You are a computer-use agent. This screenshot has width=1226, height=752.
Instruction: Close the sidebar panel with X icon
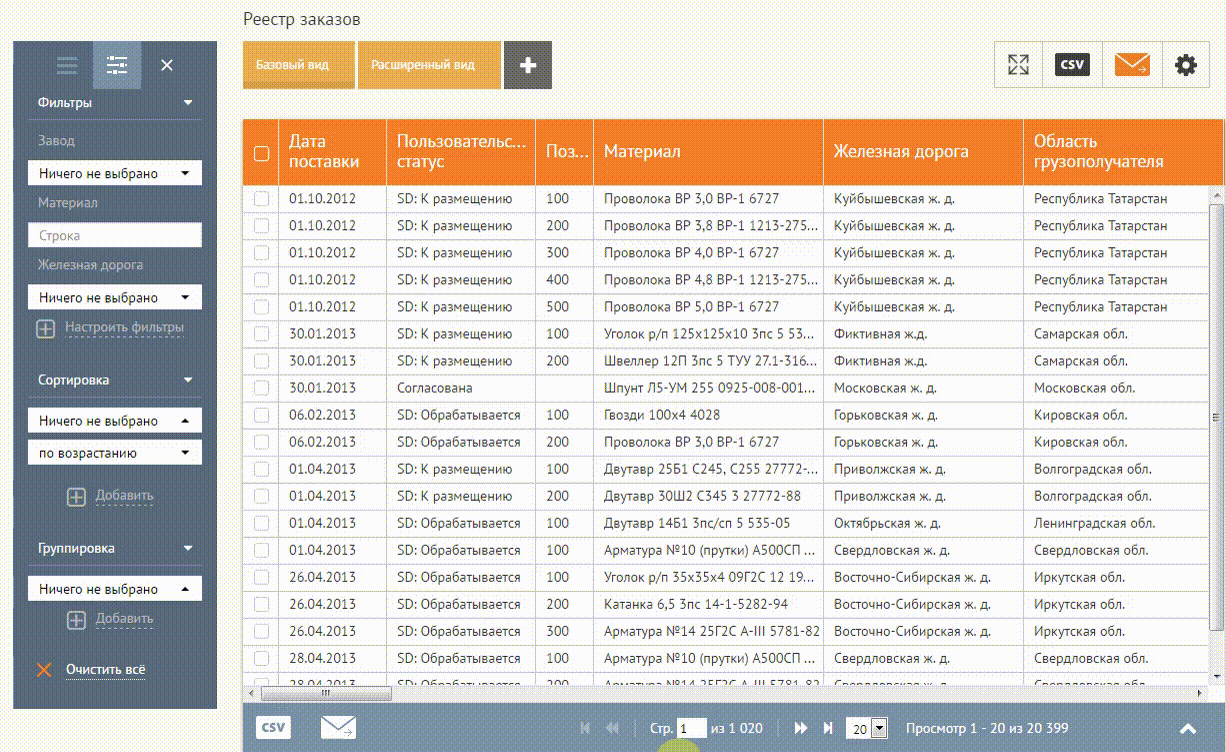click(x=167, y=66)
